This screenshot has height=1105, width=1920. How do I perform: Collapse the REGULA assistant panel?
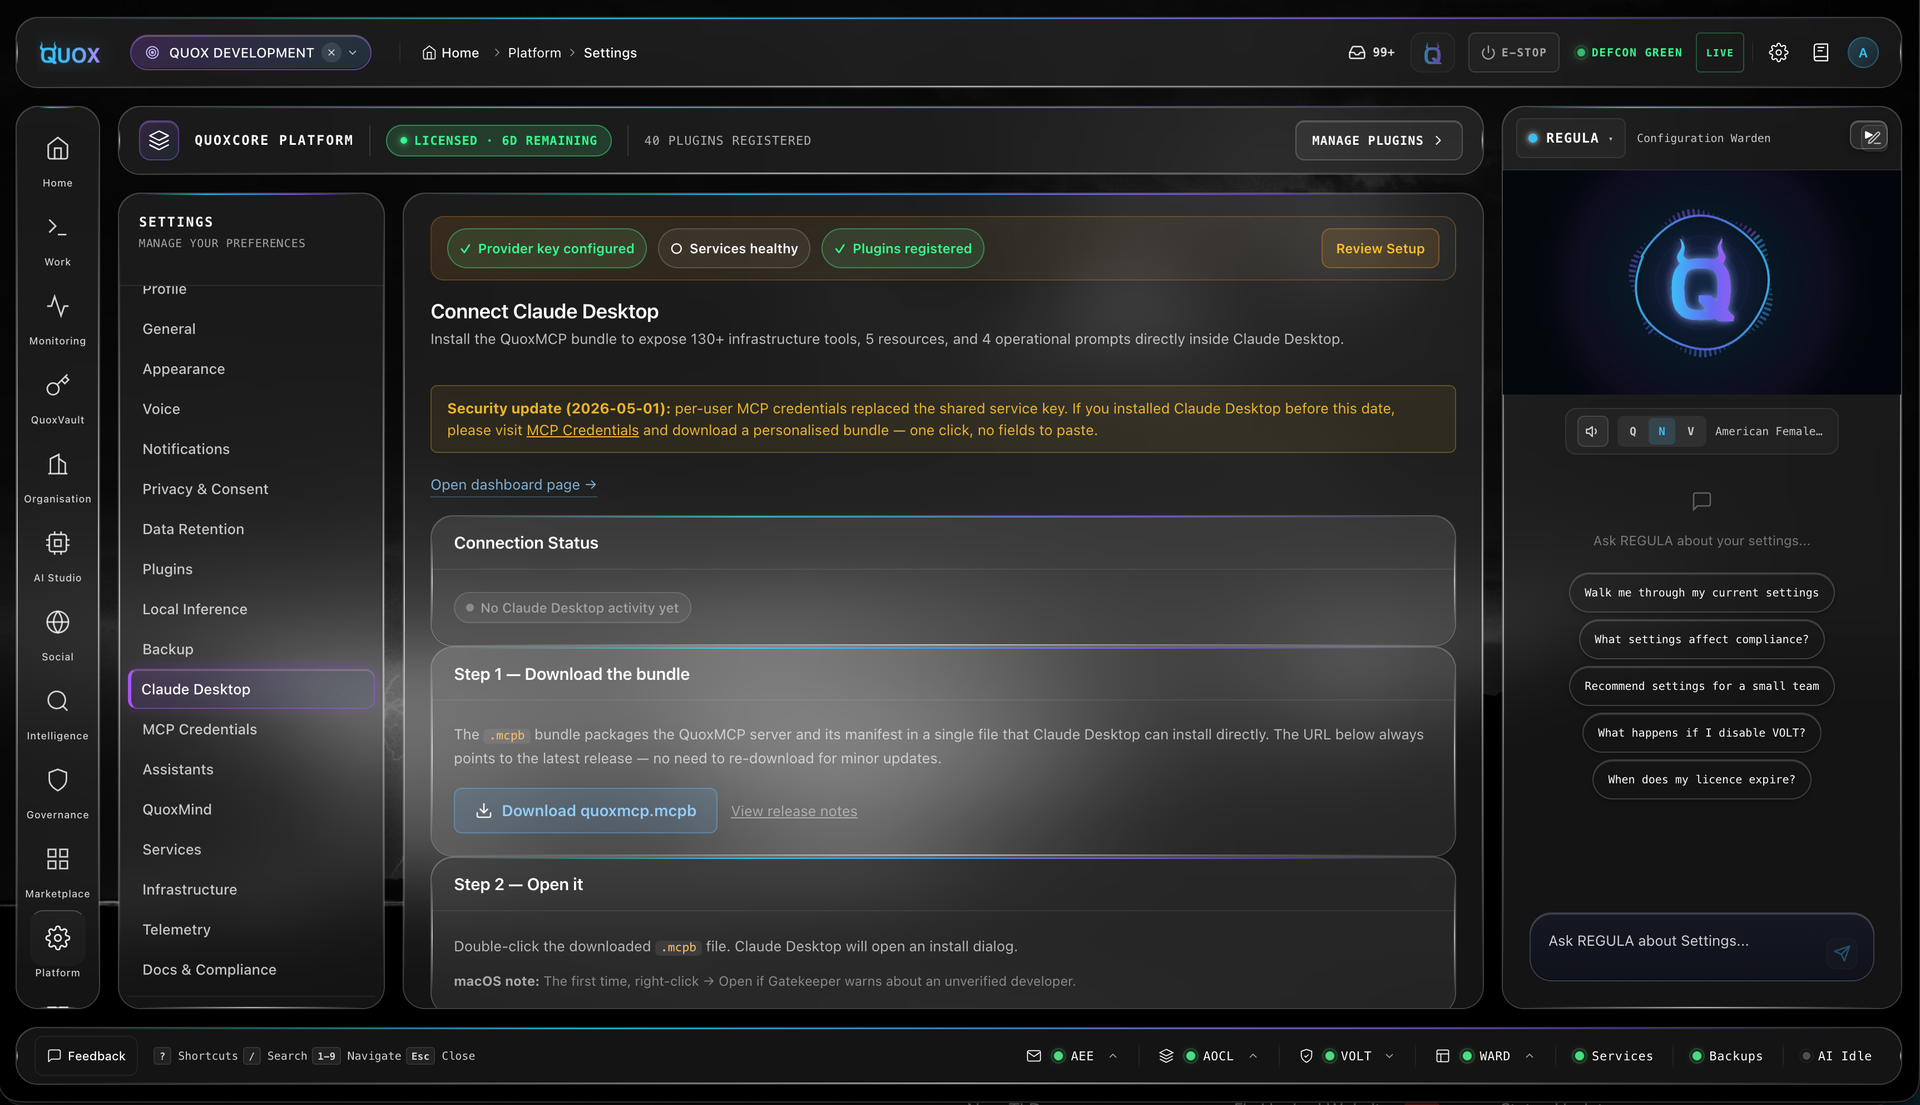pos(1869,136)
